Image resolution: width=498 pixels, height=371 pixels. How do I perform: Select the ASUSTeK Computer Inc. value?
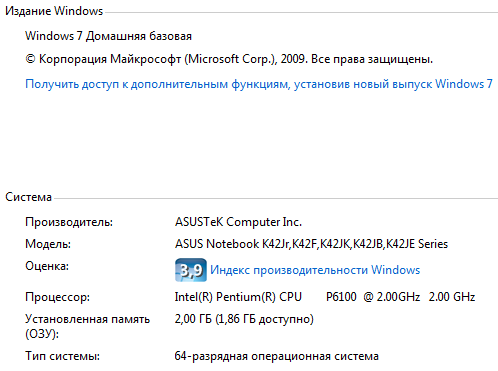[x=238, y=222]
